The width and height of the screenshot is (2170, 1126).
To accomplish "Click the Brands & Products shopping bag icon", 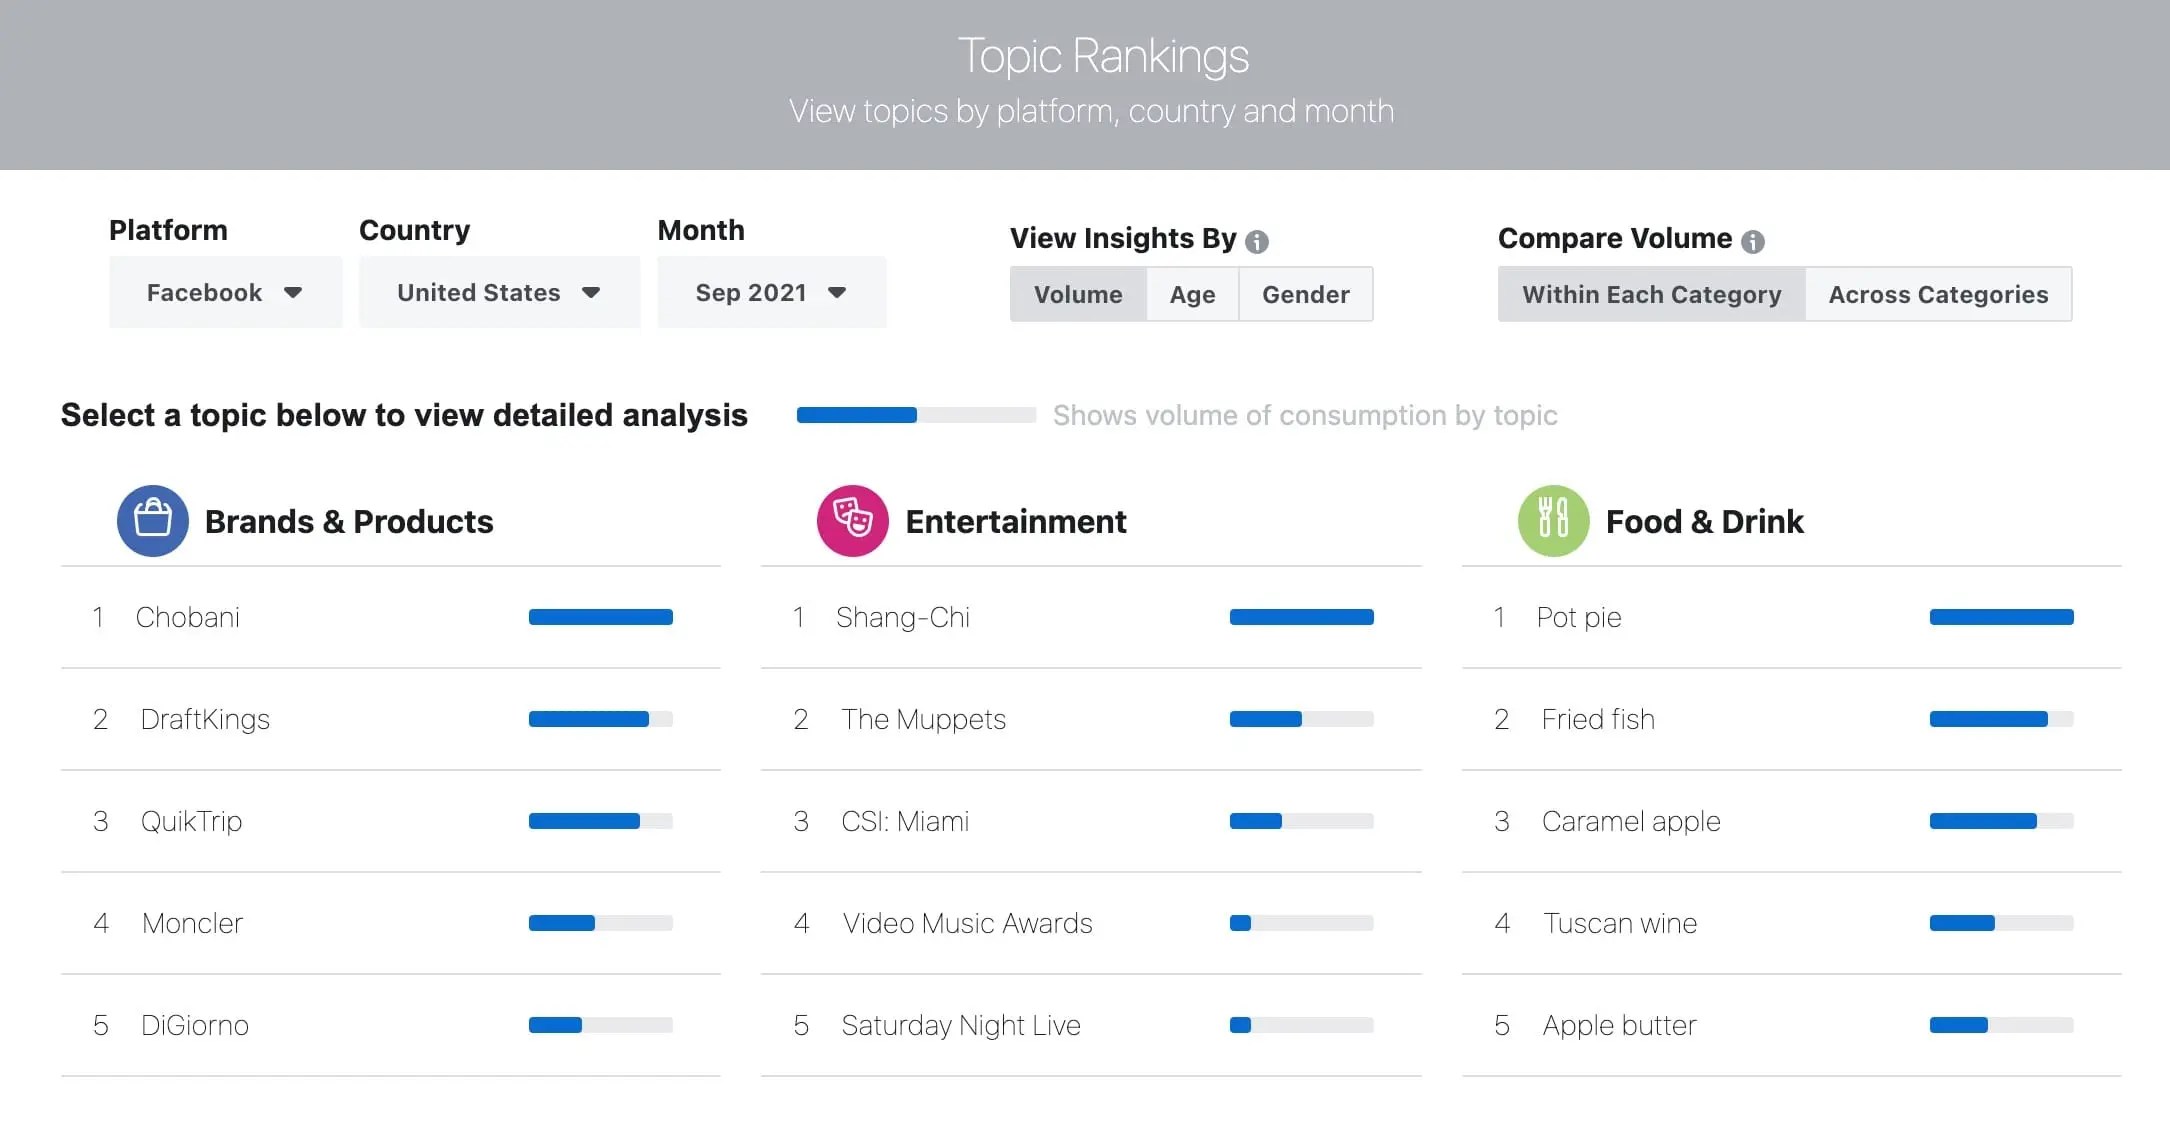I will click(x=153, y=520).
